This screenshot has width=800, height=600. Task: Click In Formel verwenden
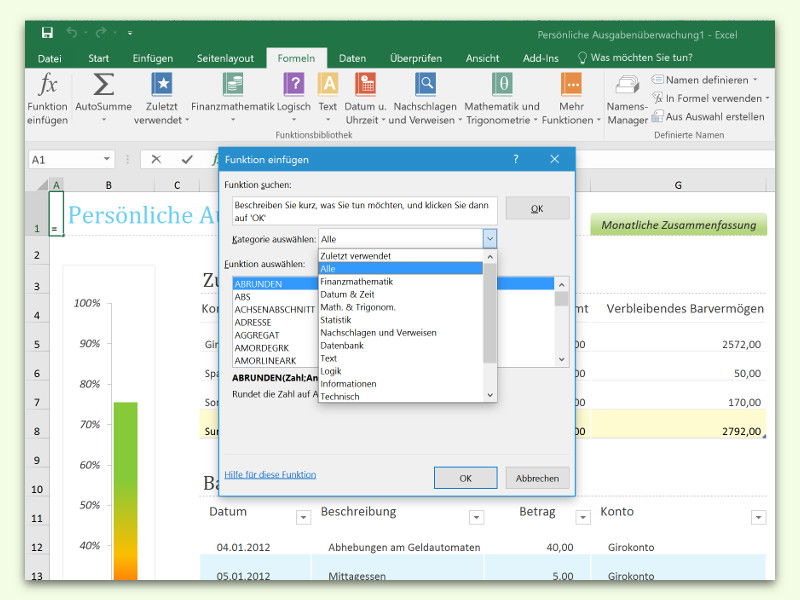[711, 98]
